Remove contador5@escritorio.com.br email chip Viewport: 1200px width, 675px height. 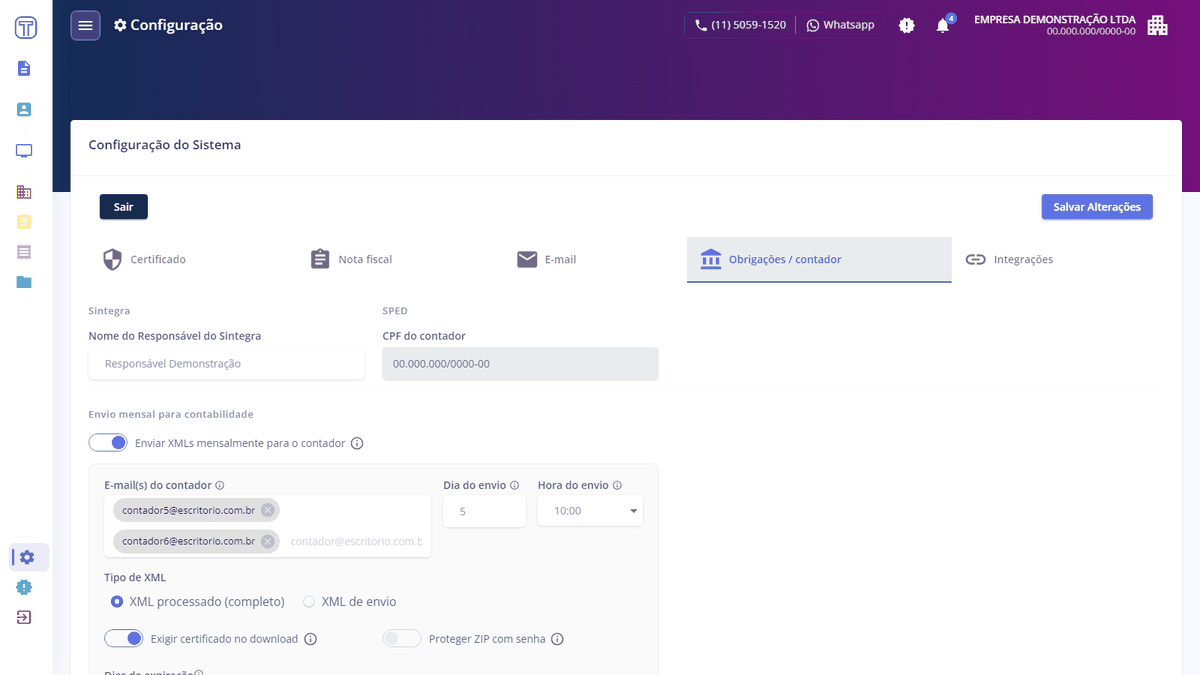[x=267, y=510]
